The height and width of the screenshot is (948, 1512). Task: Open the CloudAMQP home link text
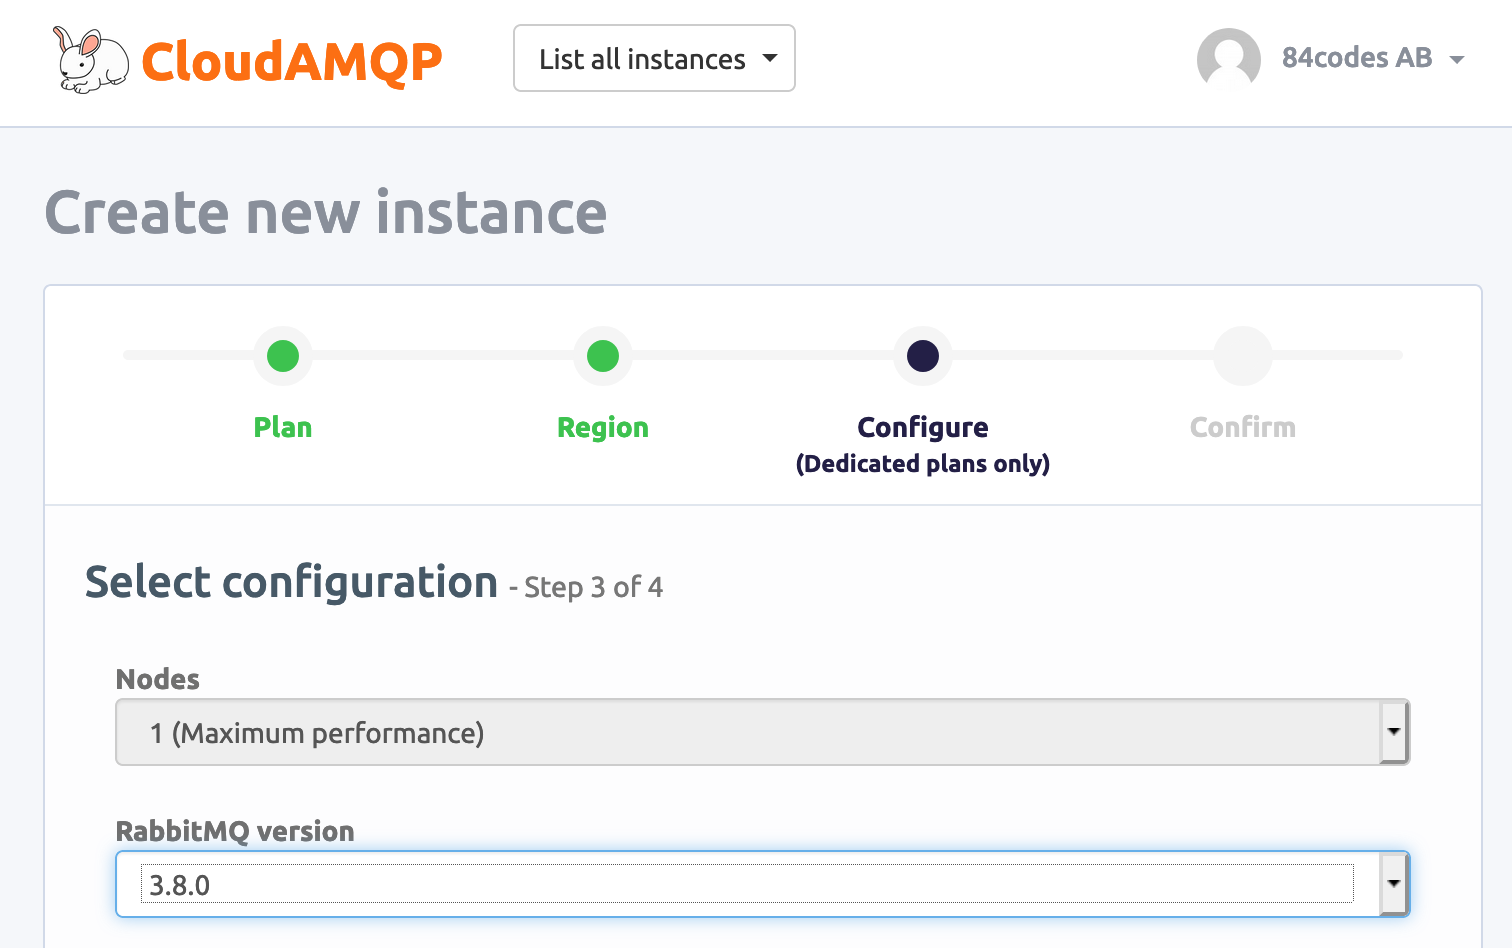pos(292,61)
